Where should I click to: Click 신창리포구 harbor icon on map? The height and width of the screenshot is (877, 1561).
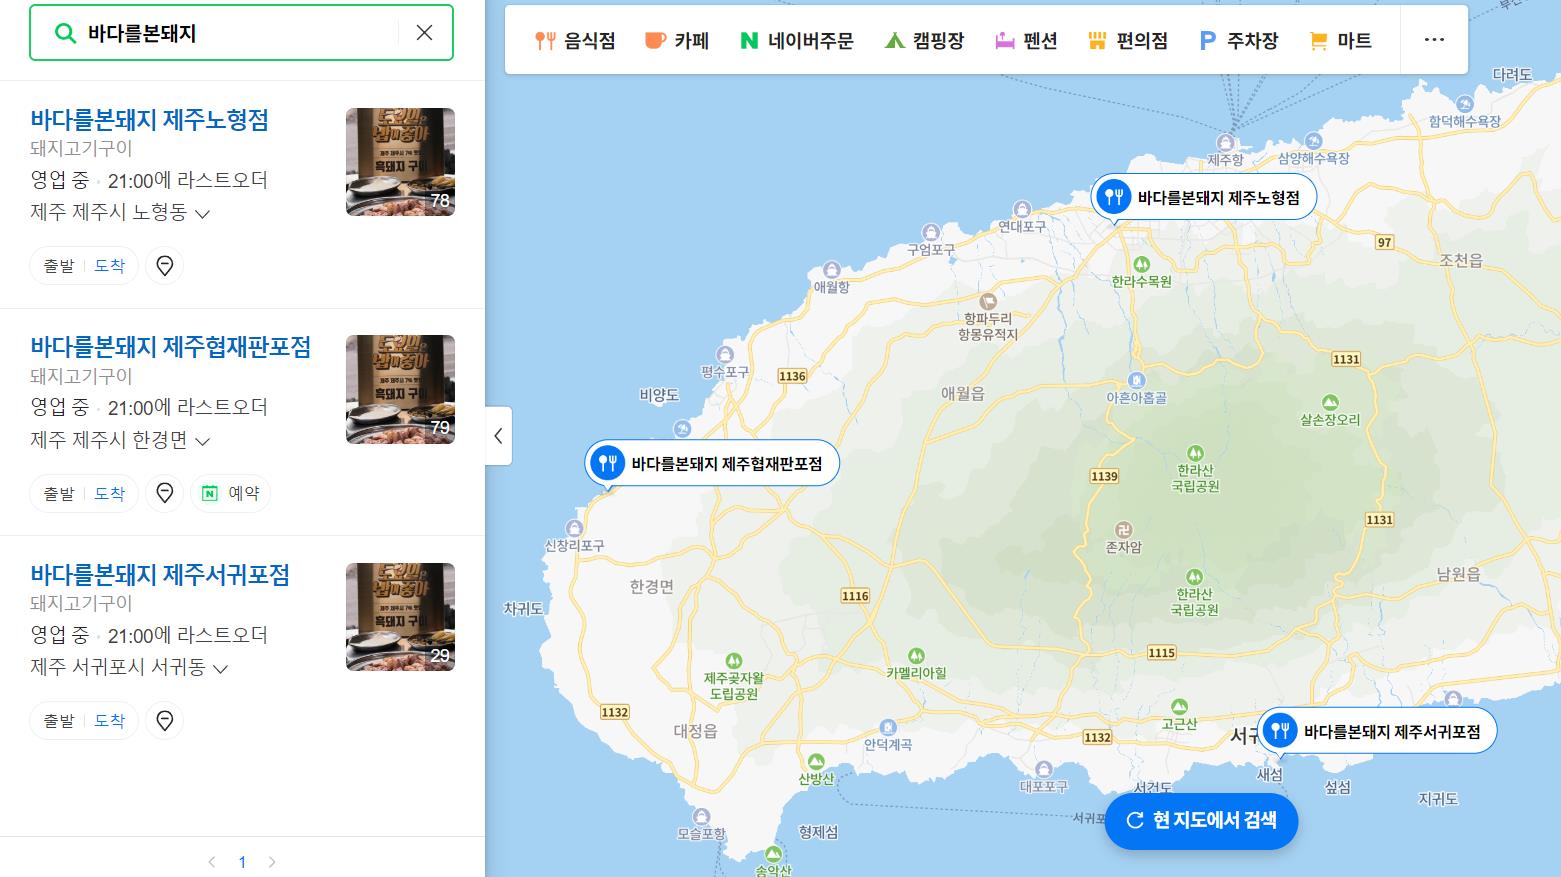(574, 528)
